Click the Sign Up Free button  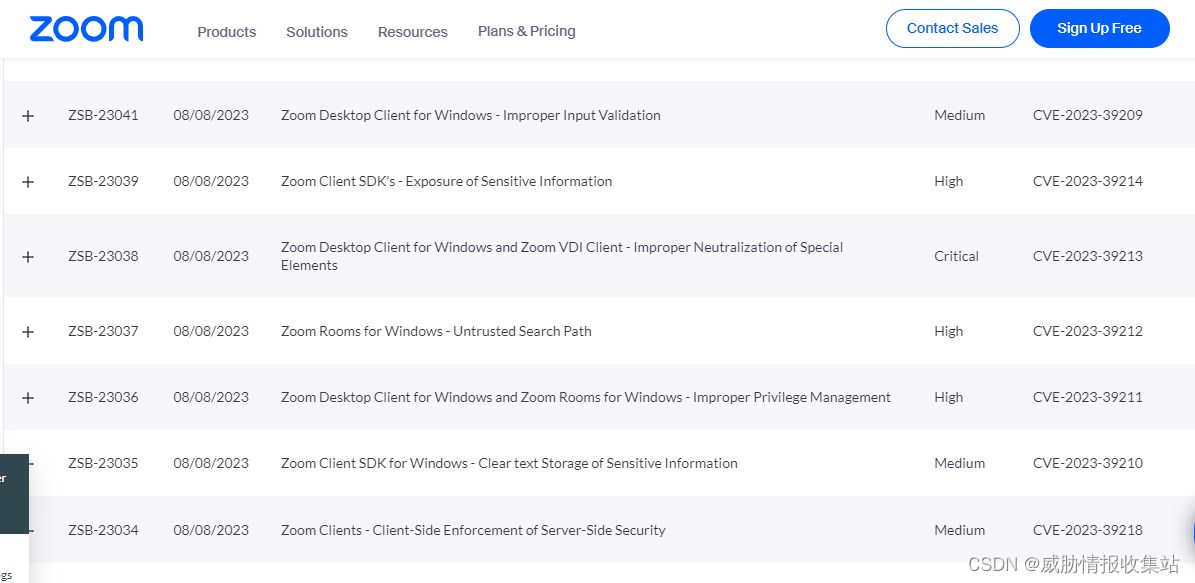[1099, 29]
